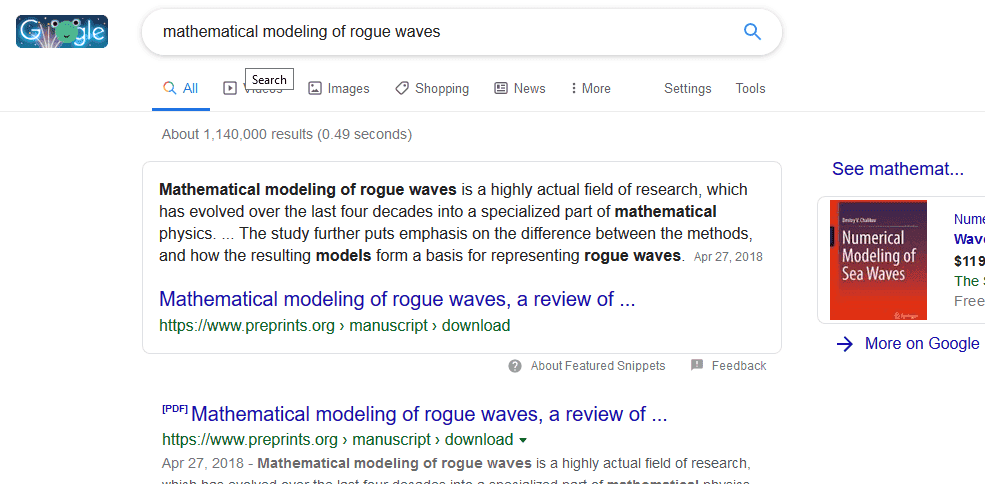The height and width of the screenshot is (484, 985).
Task: Click the News tab newspaper icon
Action: click(501, 89)
